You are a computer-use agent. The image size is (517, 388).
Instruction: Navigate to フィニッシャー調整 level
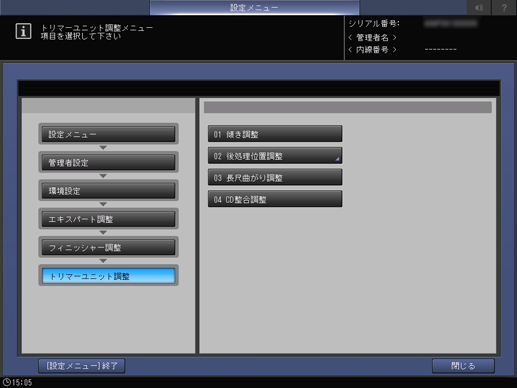click(x=108, y=247)
